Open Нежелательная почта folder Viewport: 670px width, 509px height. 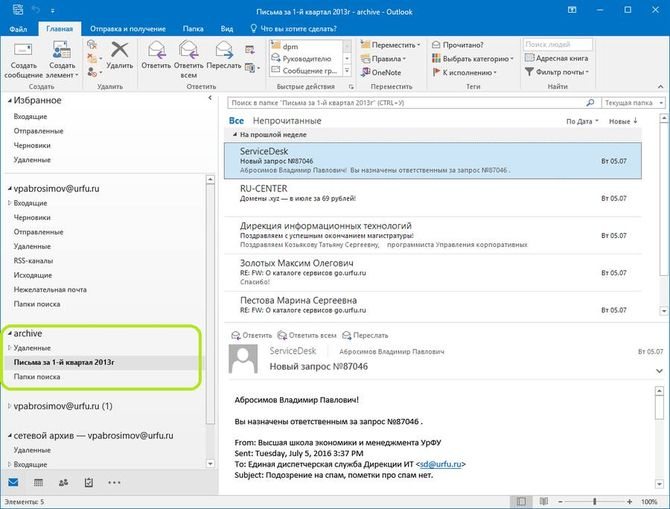click(50, 290)
